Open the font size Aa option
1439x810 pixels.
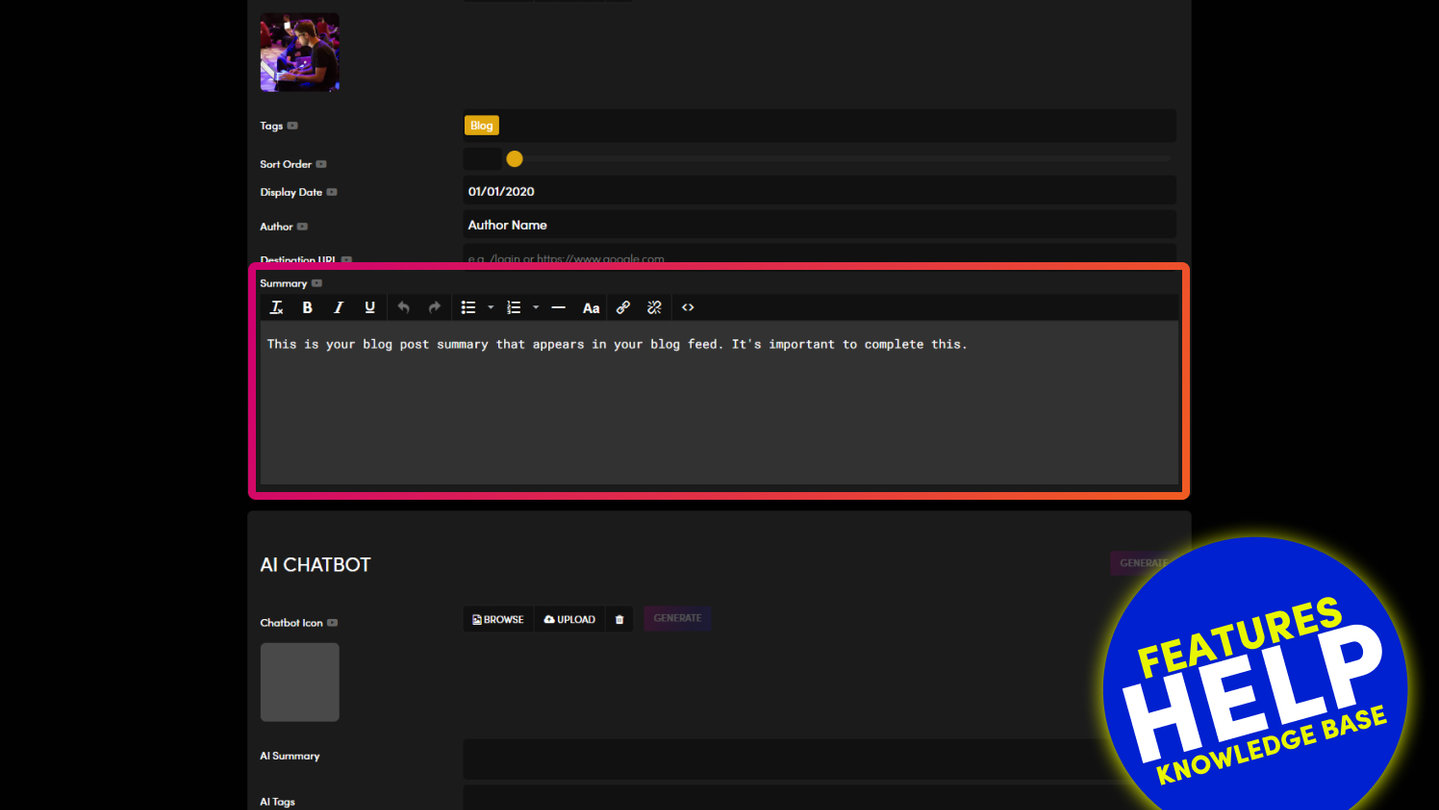click(x=591, y=308)
